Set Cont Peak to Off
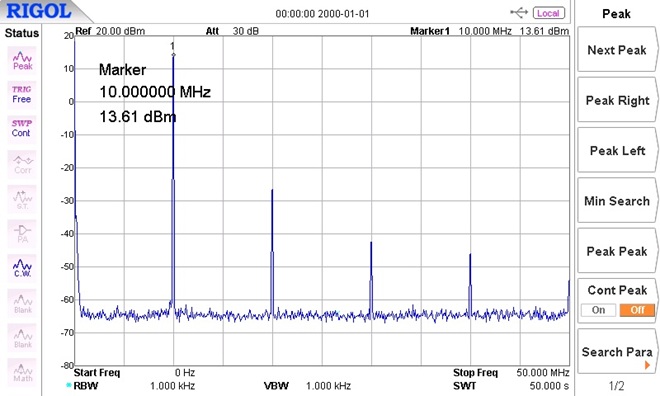The width and height of the screenshot is (660, 396). coord(637,310)
